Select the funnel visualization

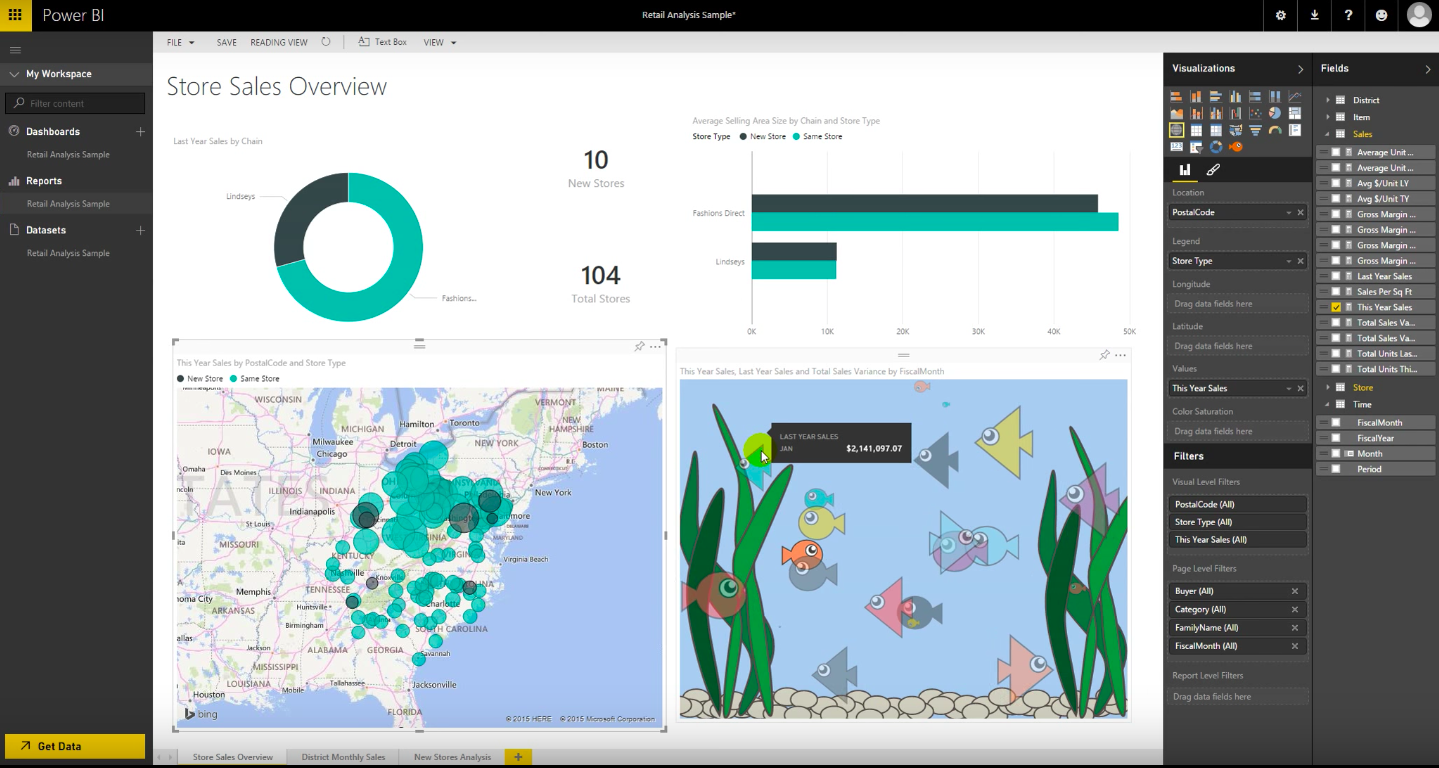1255,130
